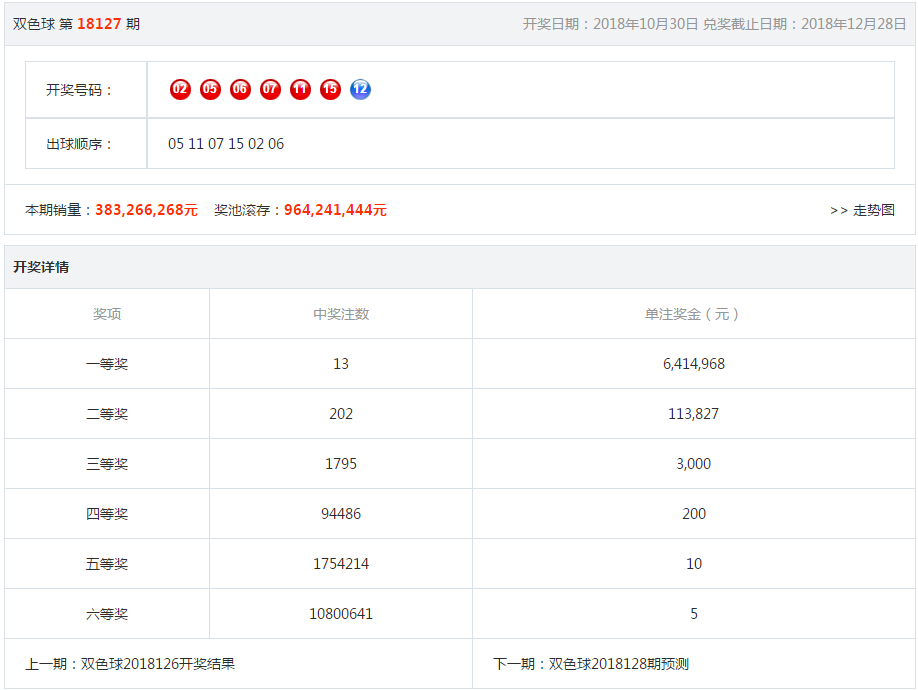Click third prize winner count 1795

(341, 464)
